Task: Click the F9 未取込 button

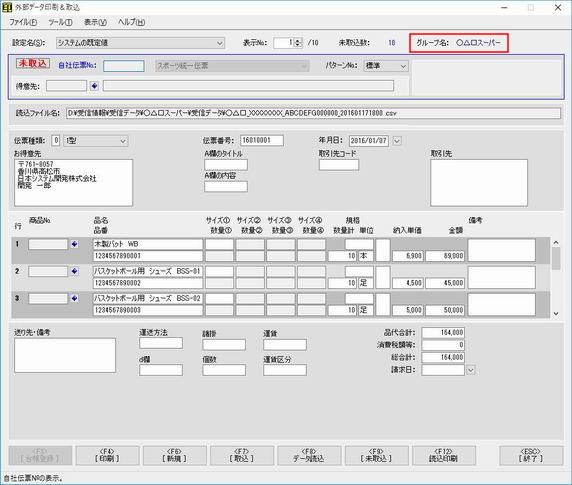Action: (x=376, y=455)
